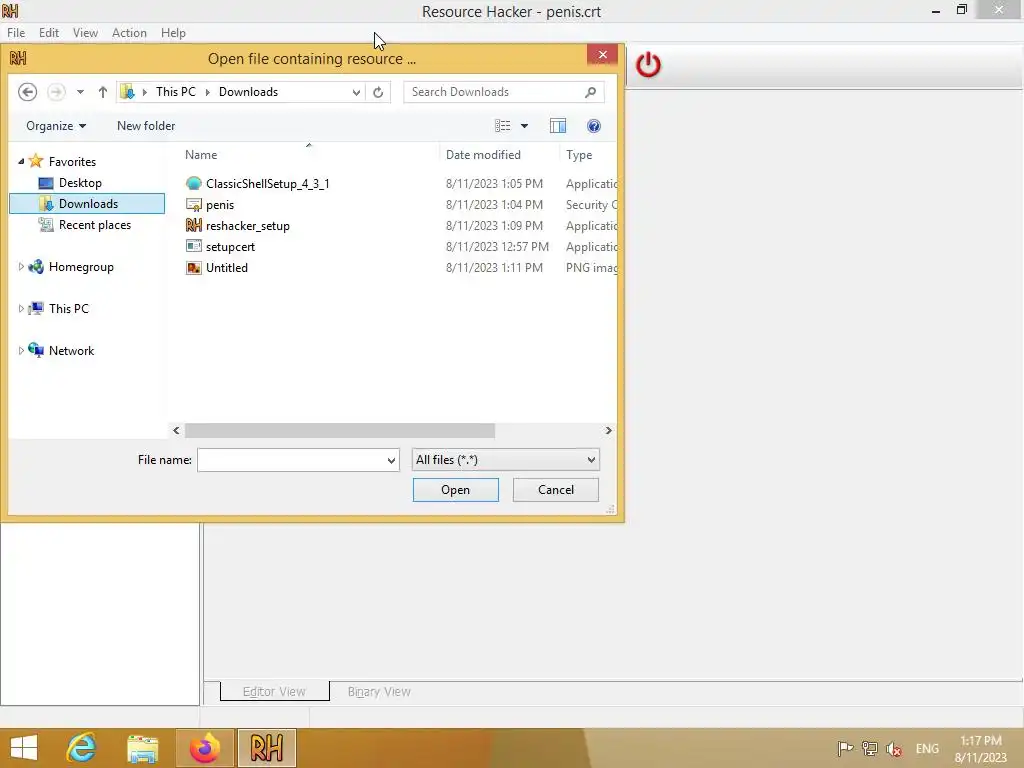This screenshot has height=768, width=1024.
Task: Open network icon in system tray
Action: coord(870,748)
